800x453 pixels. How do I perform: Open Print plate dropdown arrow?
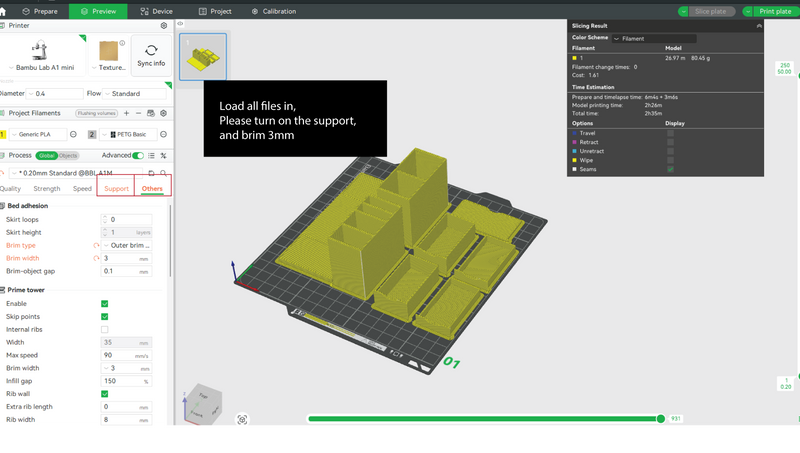747,11
